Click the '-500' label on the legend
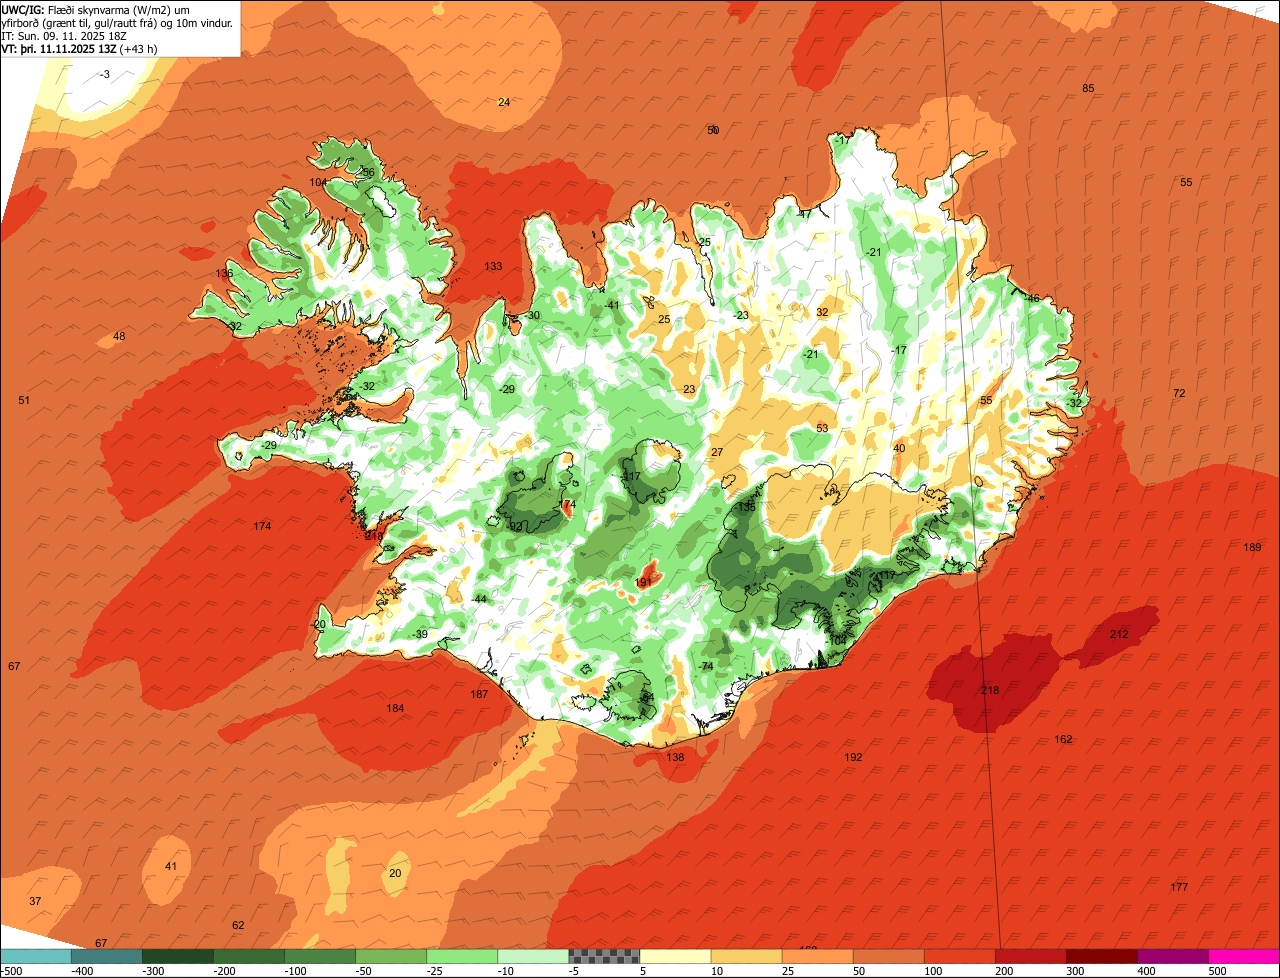The image size is (1280, 978). click(11, 971)
